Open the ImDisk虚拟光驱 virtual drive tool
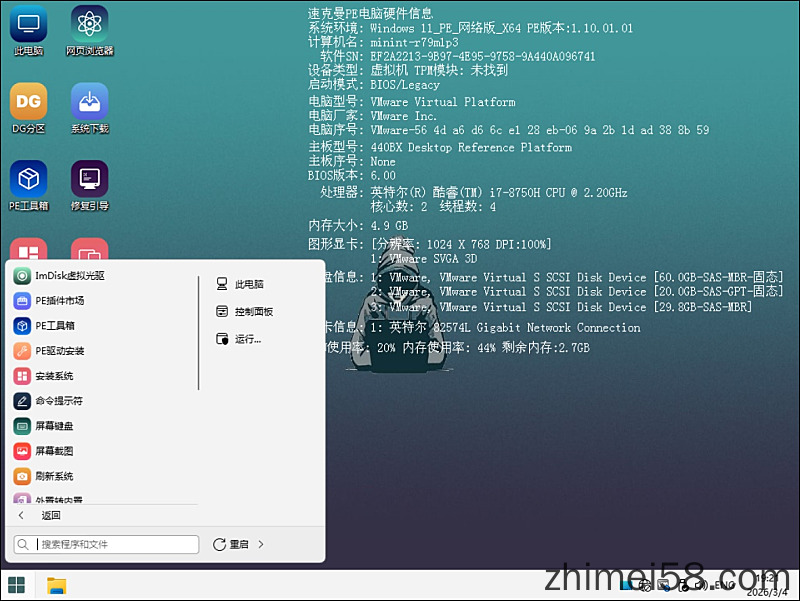 tap(60, 275)
